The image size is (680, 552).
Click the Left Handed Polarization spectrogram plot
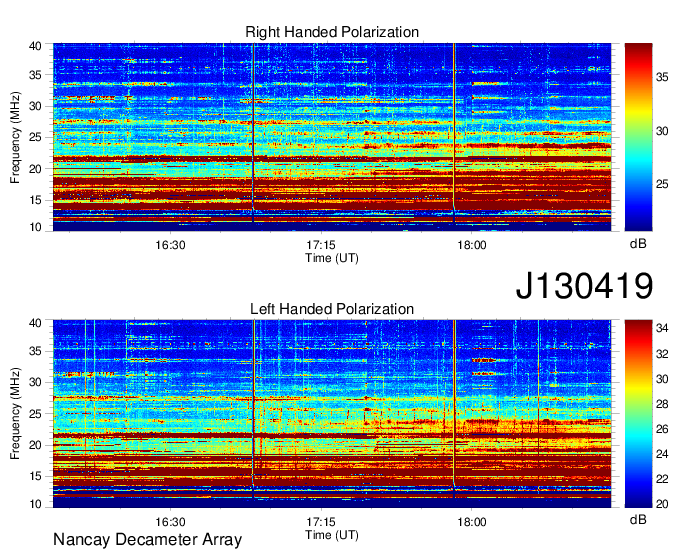coord(332,414)
